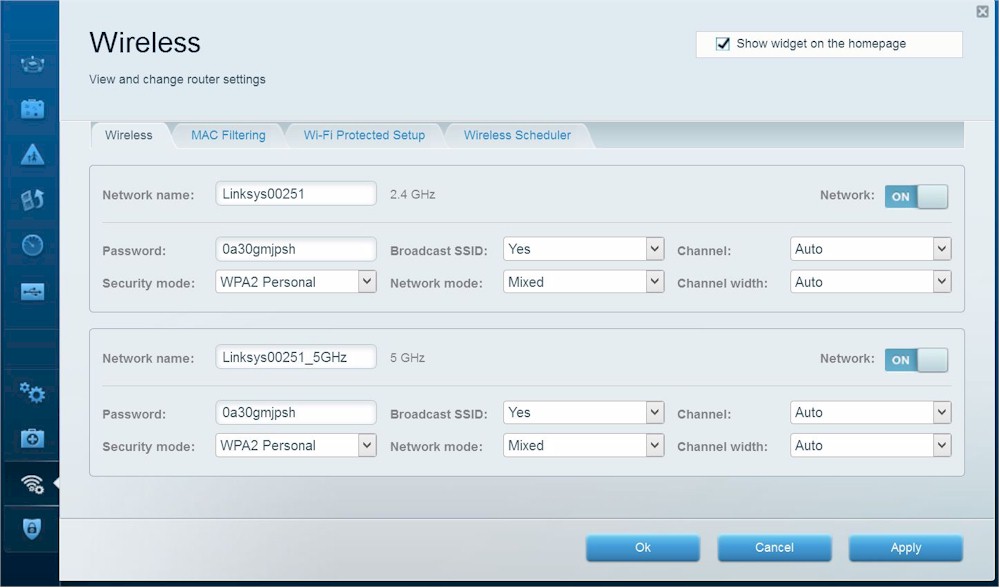The image size is (1000, 588).
Task: Open Security shield lock icon
Action: 32,529
